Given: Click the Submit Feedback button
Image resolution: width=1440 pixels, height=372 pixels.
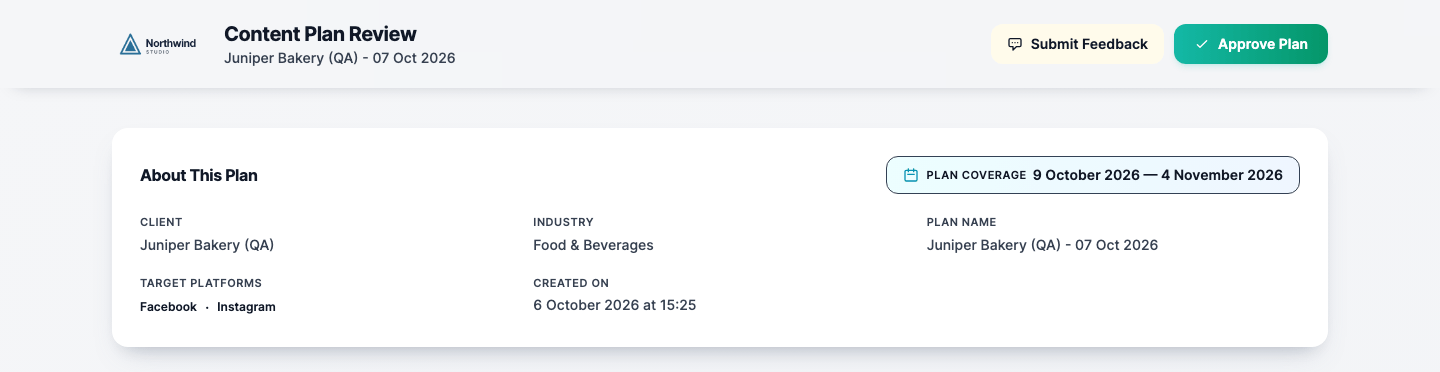Looking at the screenshot, I should pyautogui.click(x=1077, y=44).
